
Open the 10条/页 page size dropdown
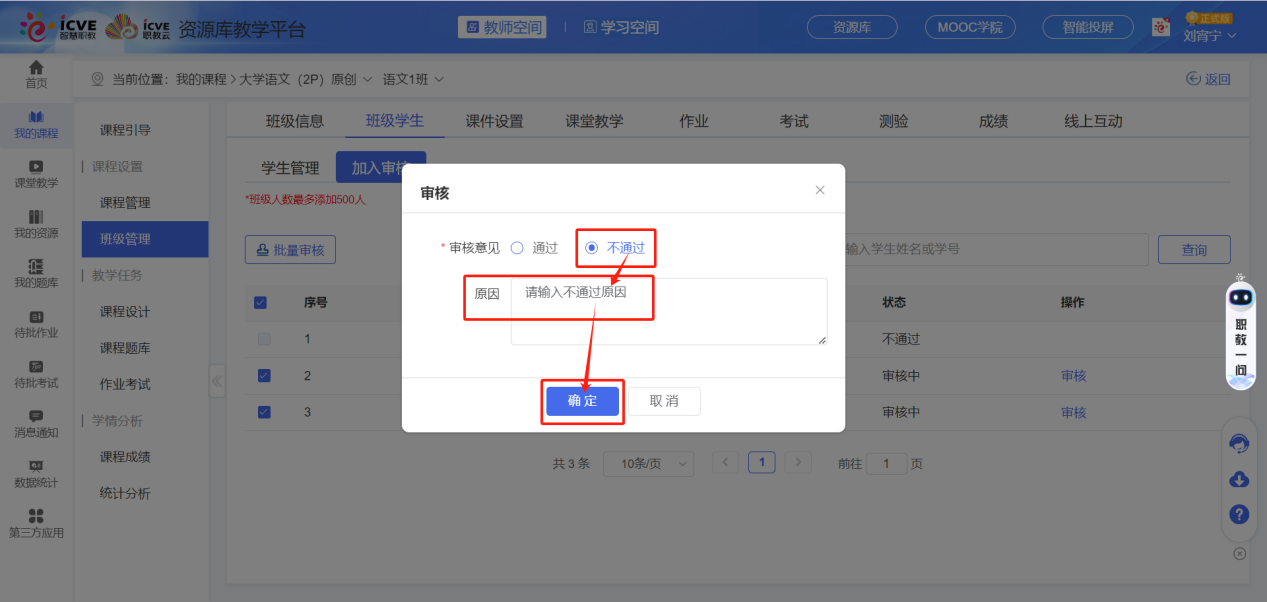click(x=648, y=463)
